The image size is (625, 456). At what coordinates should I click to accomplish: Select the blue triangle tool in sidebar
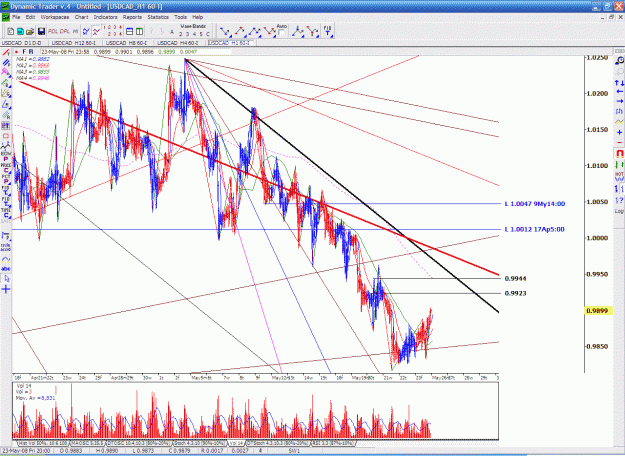[6, 104]
